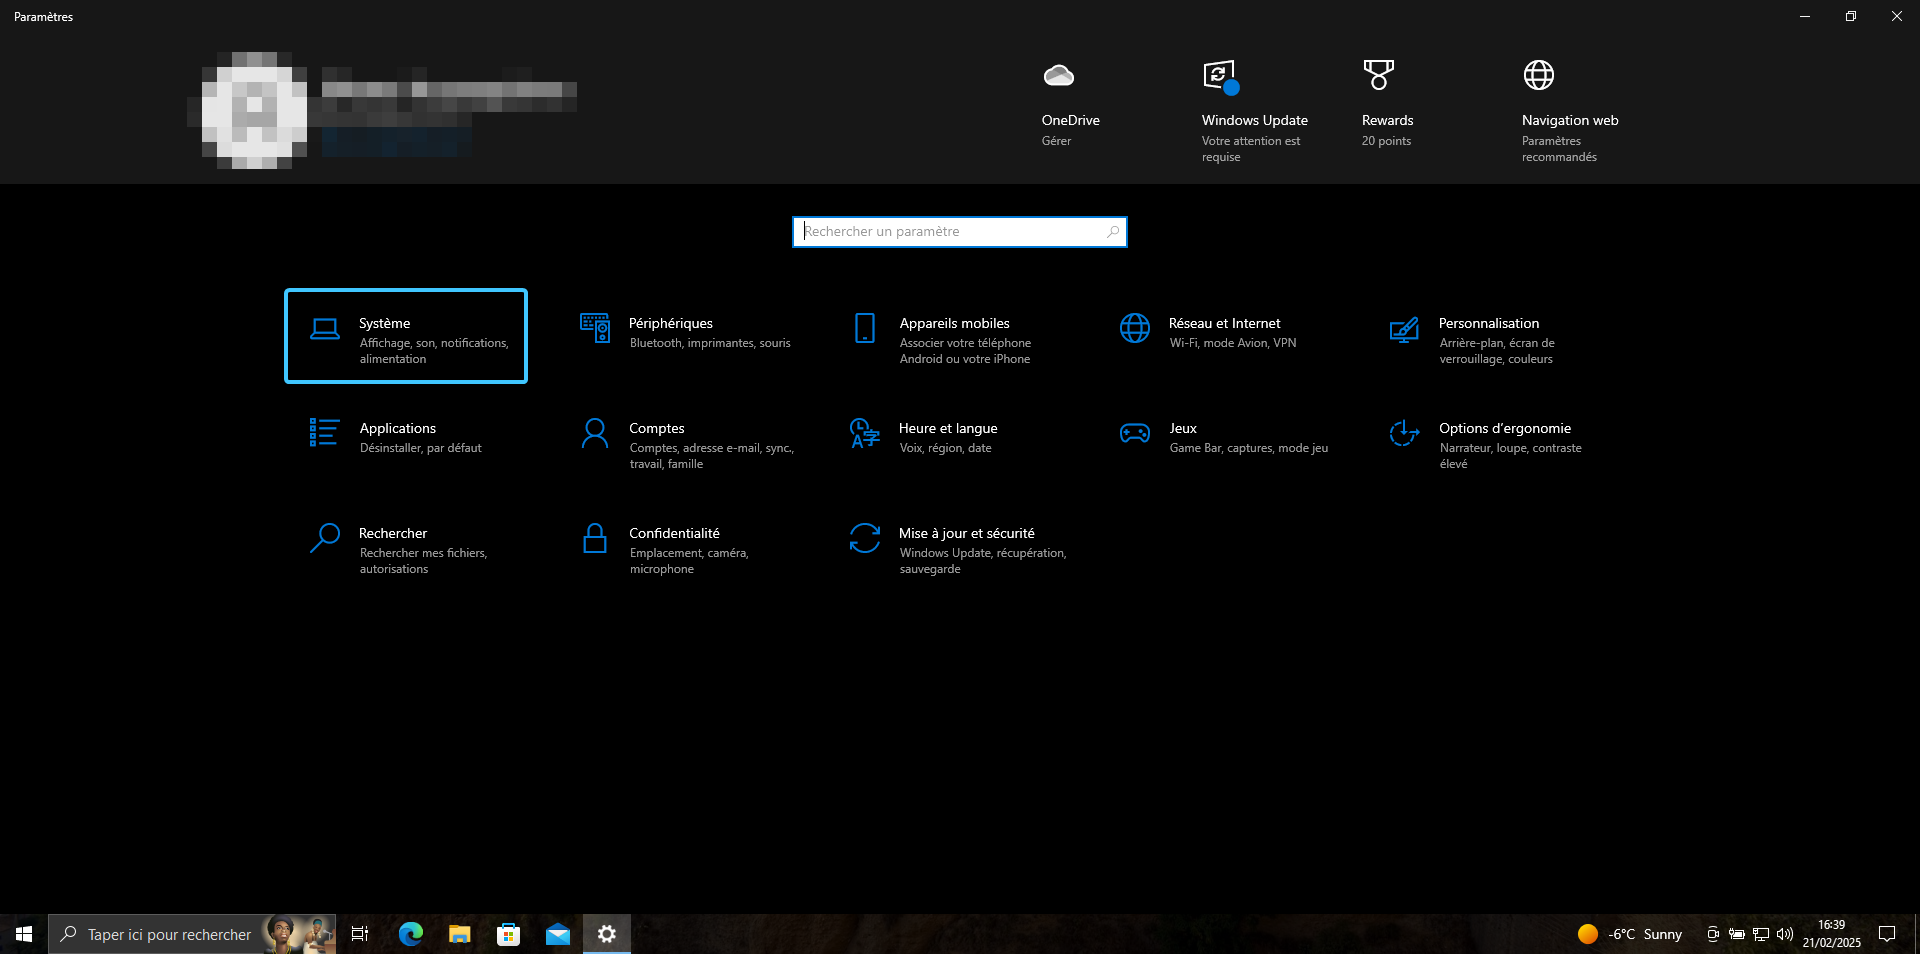The image size is (1920, 954).
Task: Open the Navigation web globe icon
Action: tap(1538, 74)
